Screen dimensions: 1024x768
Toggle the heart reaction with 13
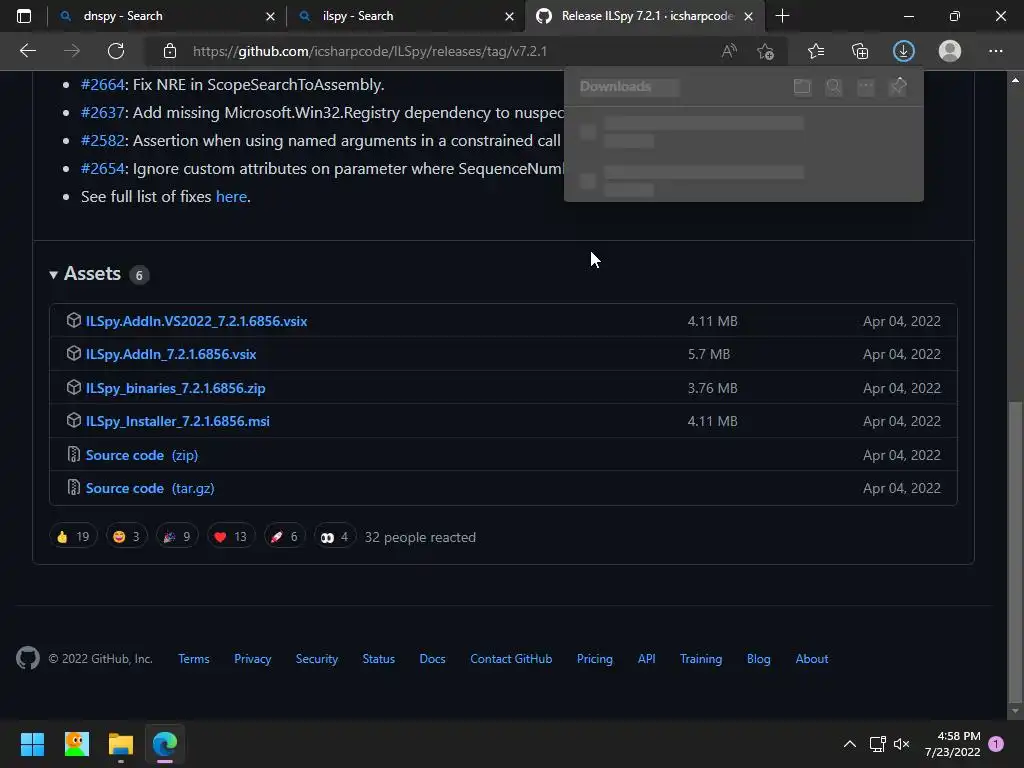(231, 537)
